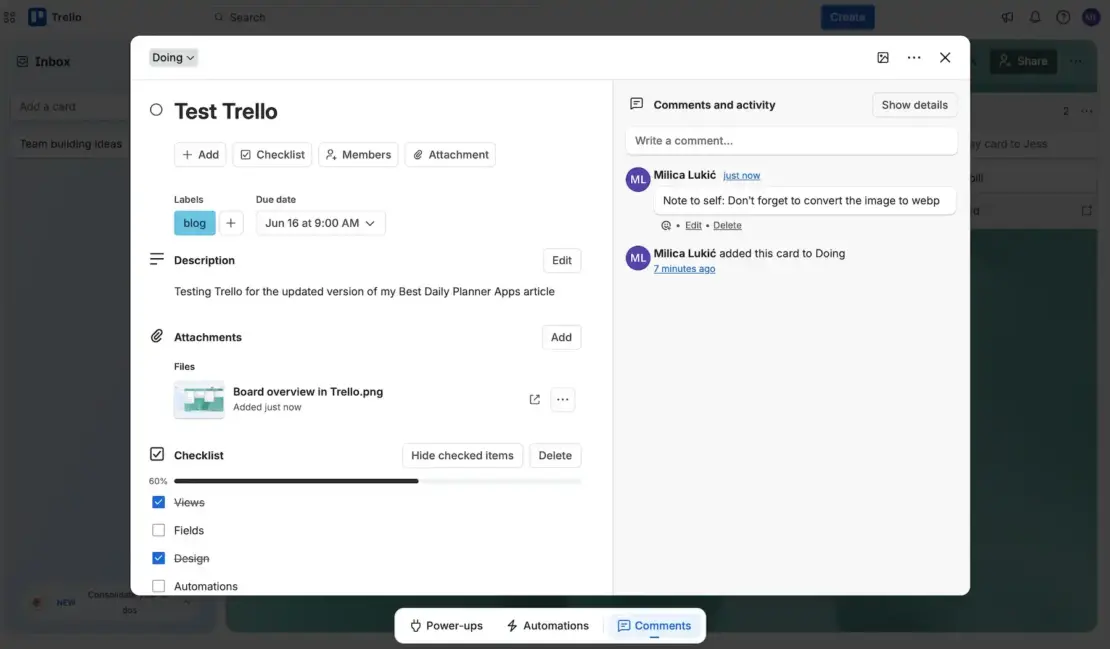Edit the Note to self comment
This screenshot has width=1110, height=649.
[x=693, y=225]
